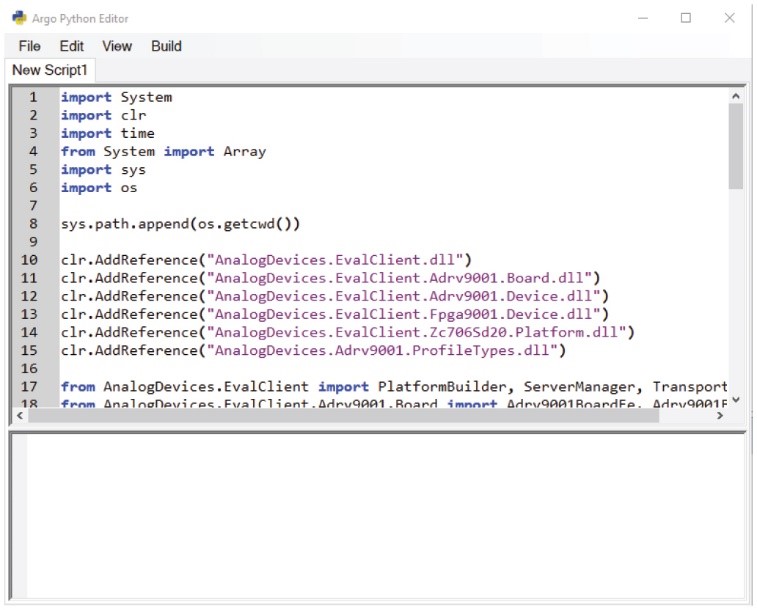The width and height of the screenshot is (757, 610).
Task: Click the code editor's scroll up arrow
Action: pos(736,96)
